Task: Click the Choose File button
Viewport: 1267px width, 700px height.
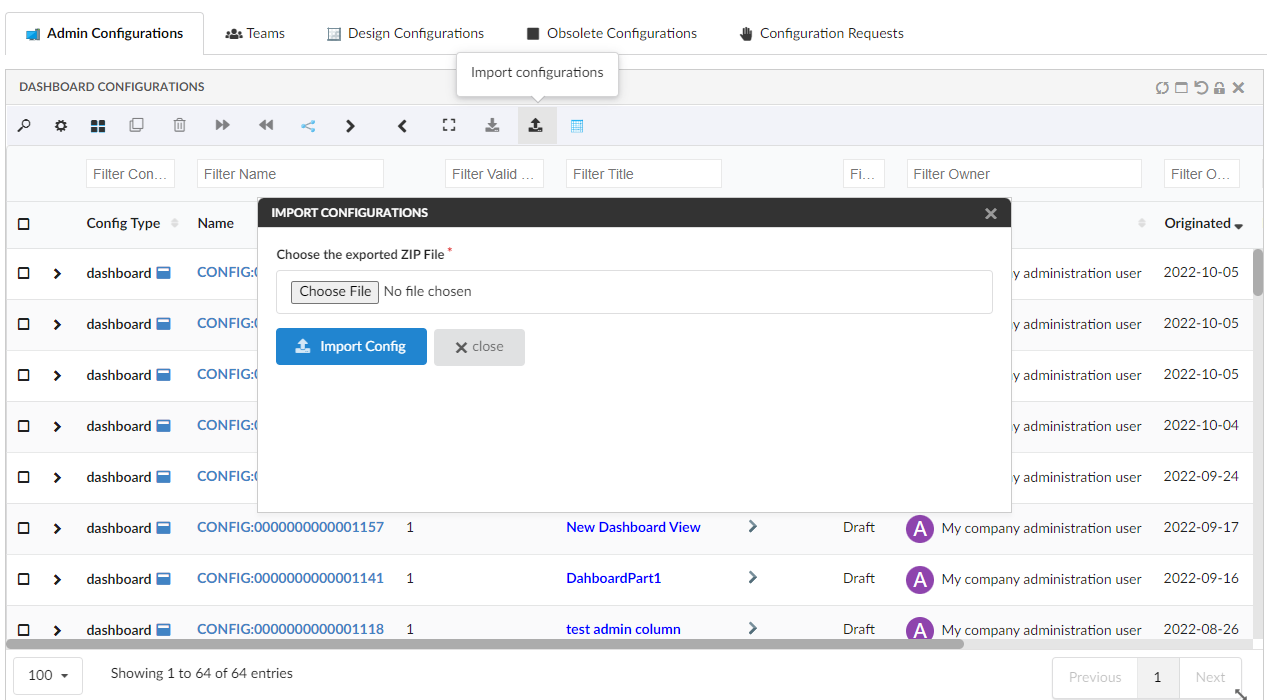Action: pyautogui.click(x=335, y=292)
